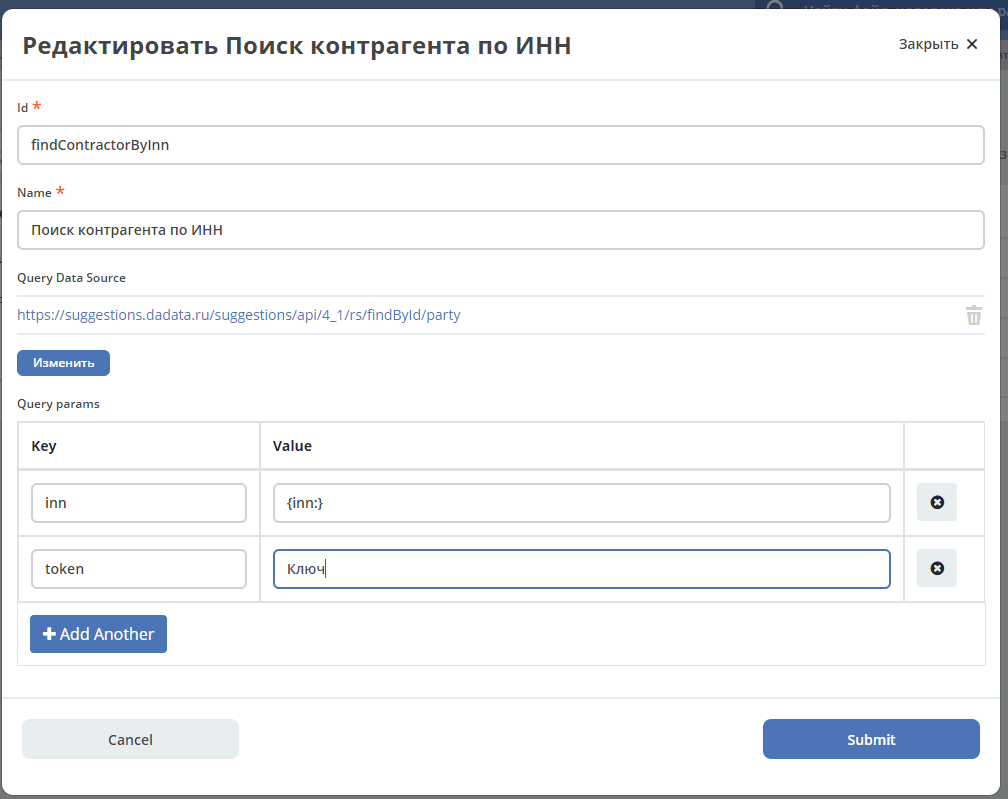This screenshot has width=1008, height=799.
Task: Delete the Query Data Source via trash icon
Action: pos(973,315)
